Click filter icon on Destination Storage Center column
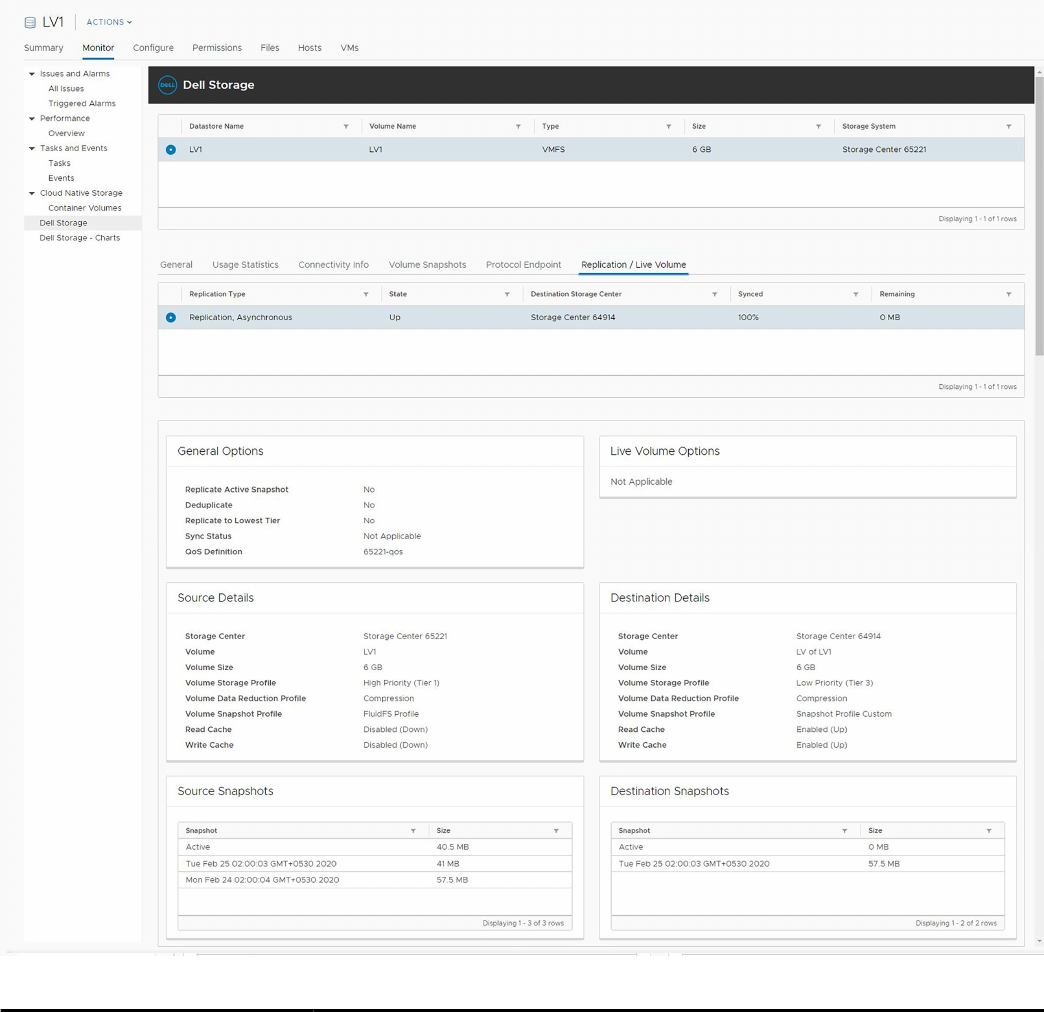 (714, 295)
